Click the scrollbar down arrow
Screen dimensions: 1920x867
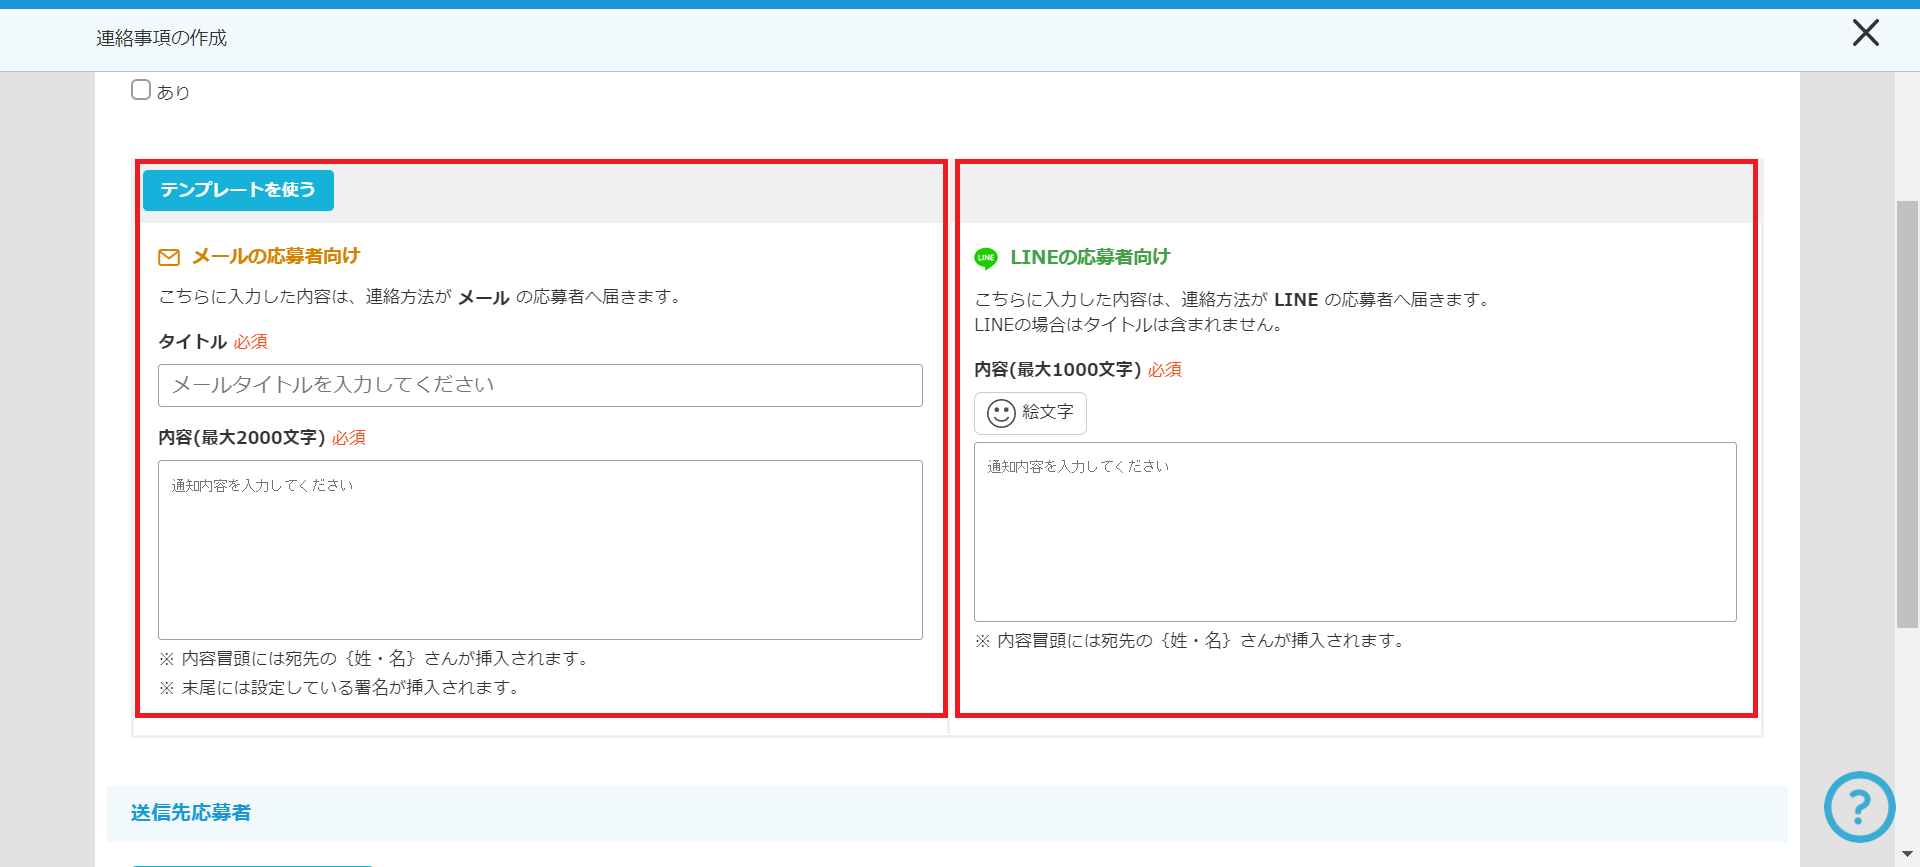1907,854
